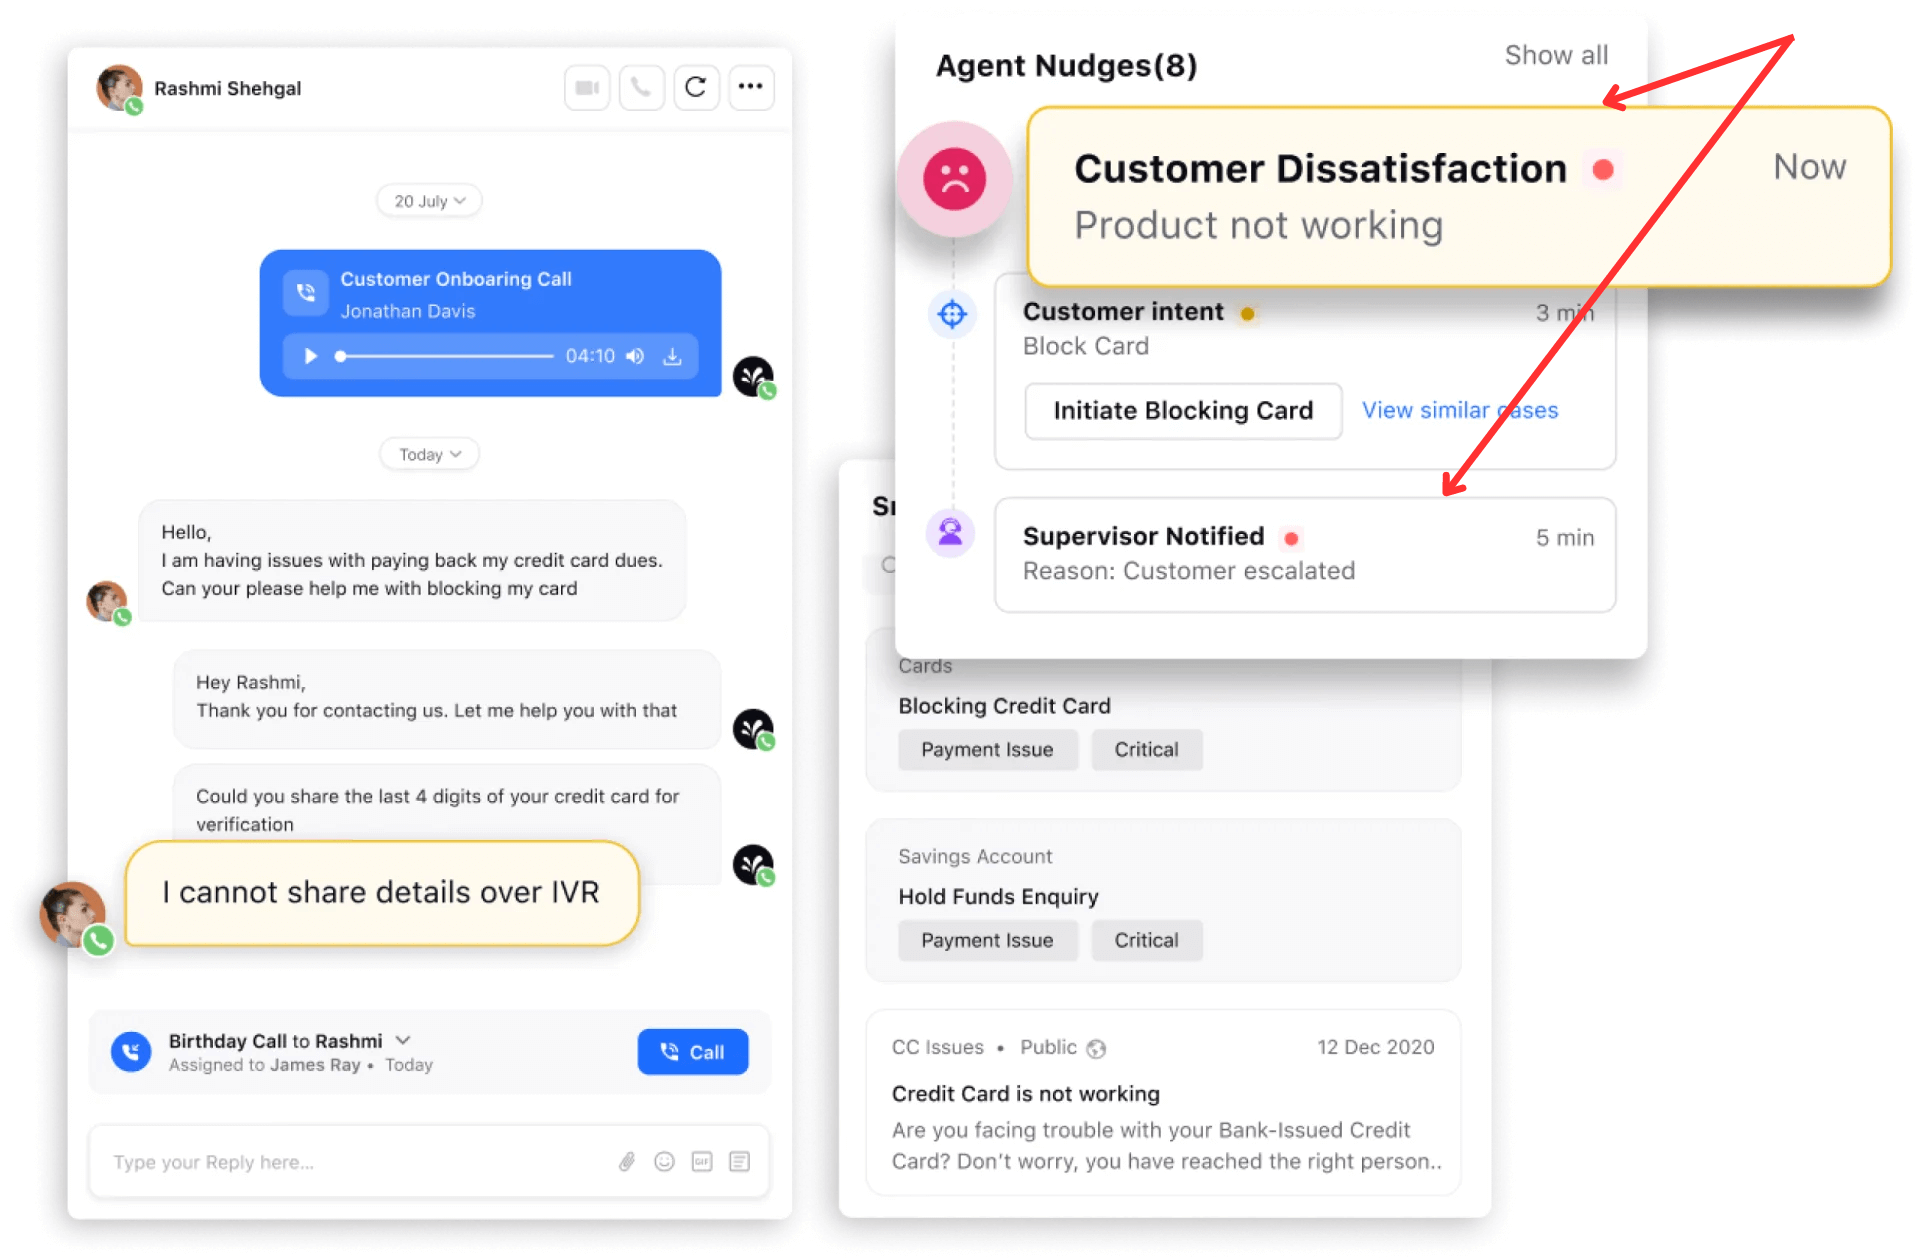View similar cases link
Image resolution: width=1920 pixels, height=1260 pixels.
click(1462, 409)
